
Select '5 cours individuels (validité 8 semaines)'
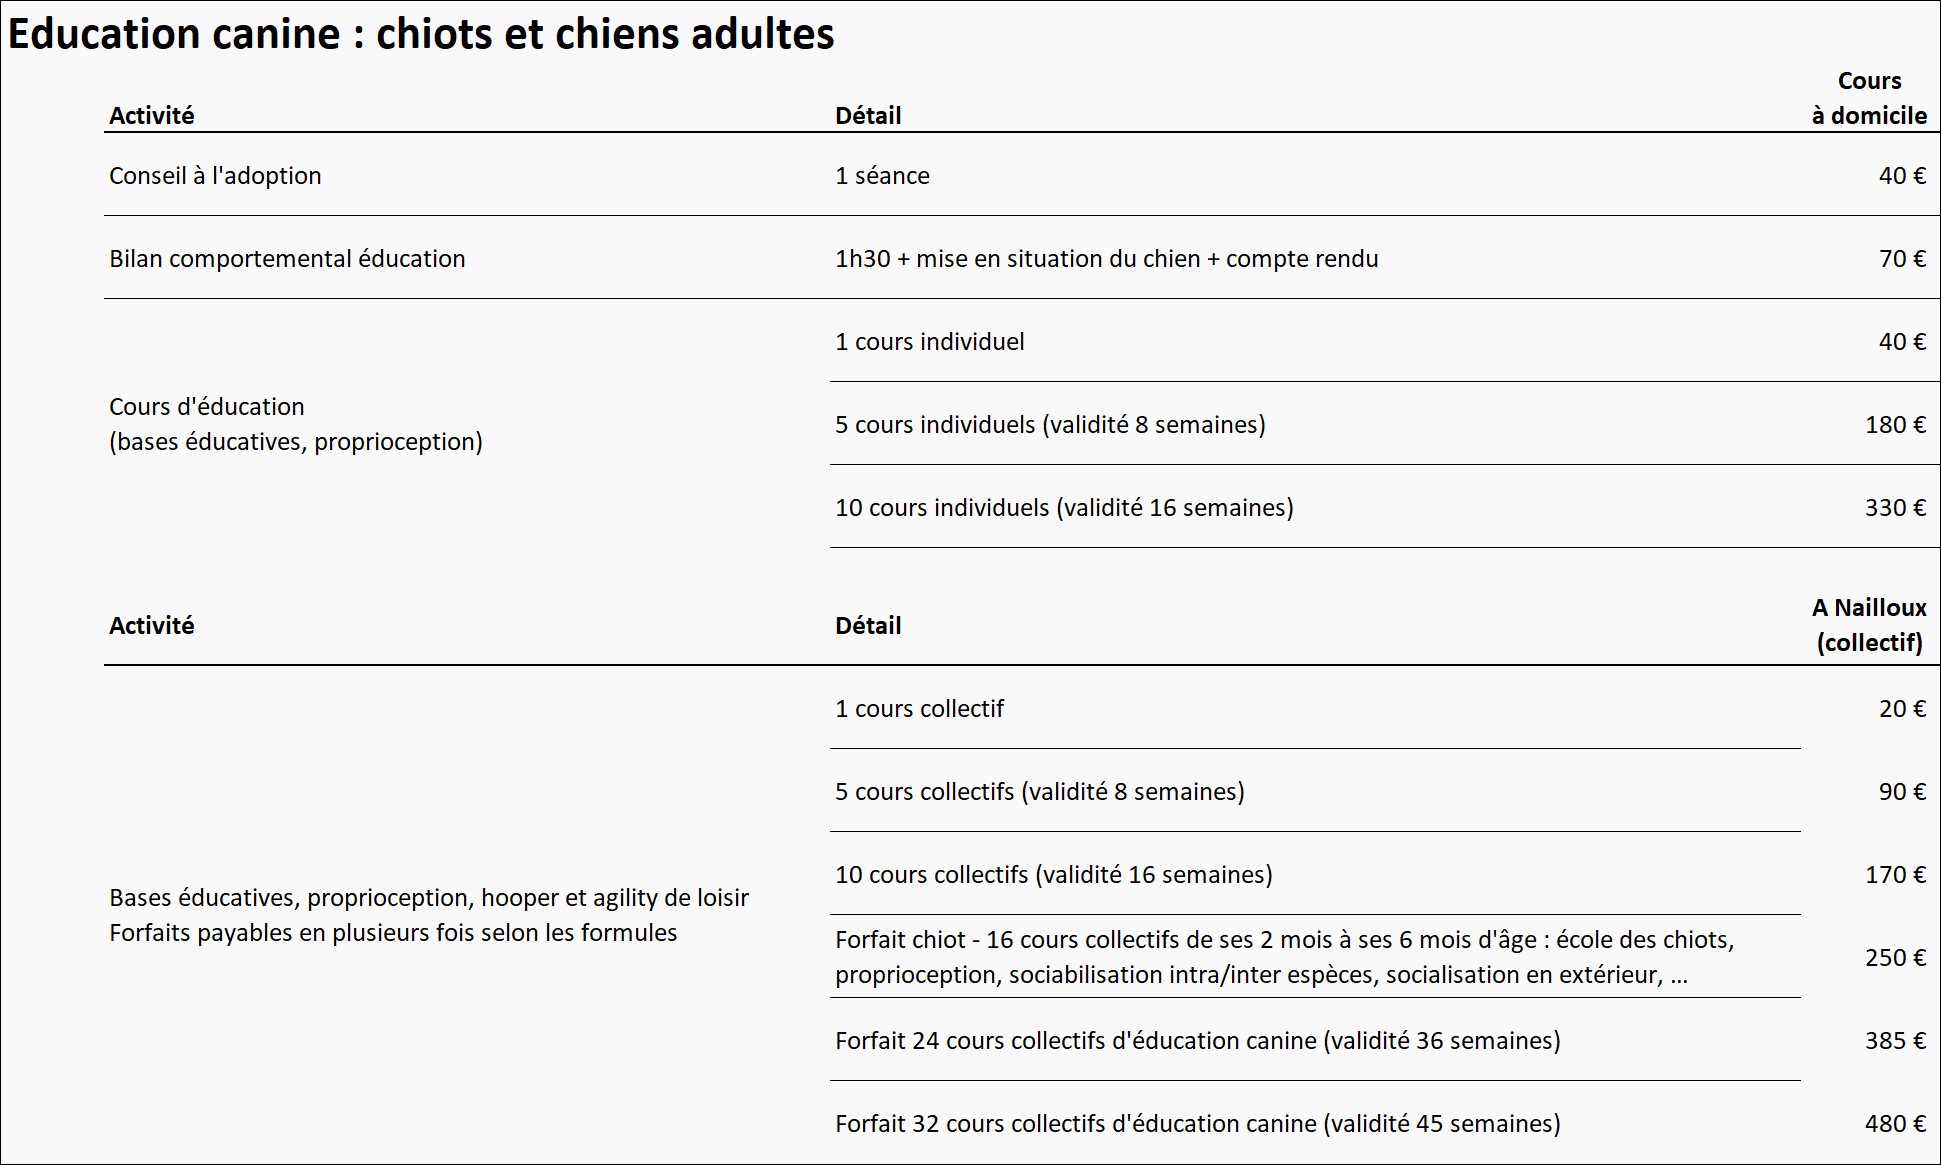[1050, 425]
